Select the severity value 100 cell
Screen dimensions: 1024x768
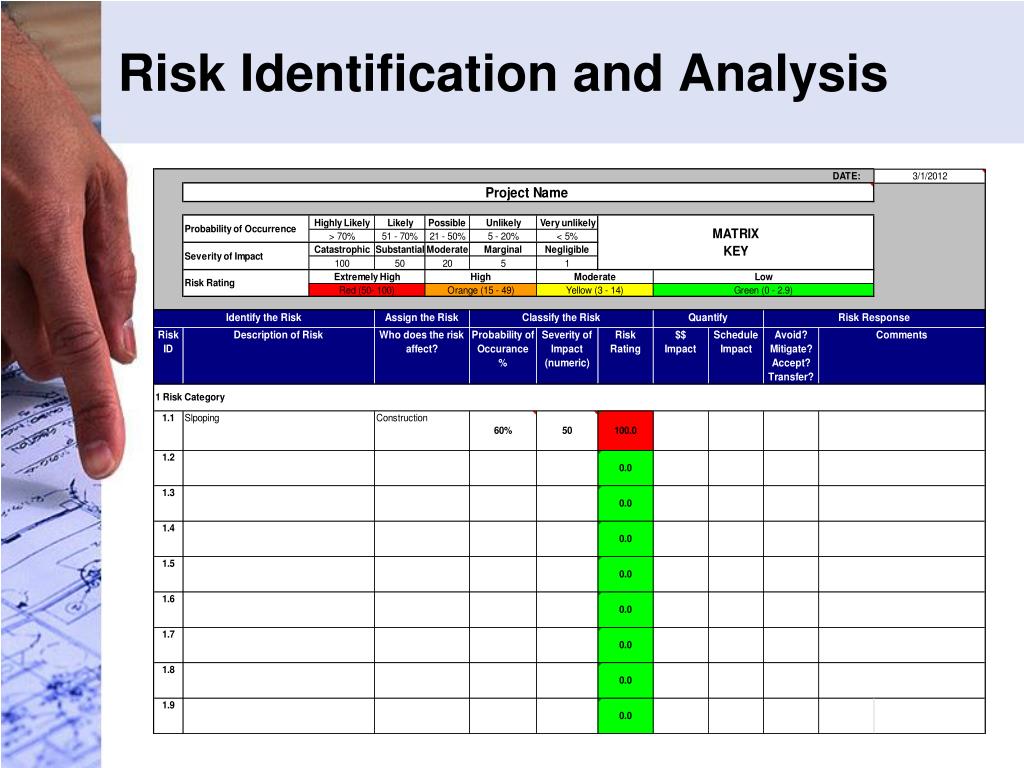tap(342, 263)
